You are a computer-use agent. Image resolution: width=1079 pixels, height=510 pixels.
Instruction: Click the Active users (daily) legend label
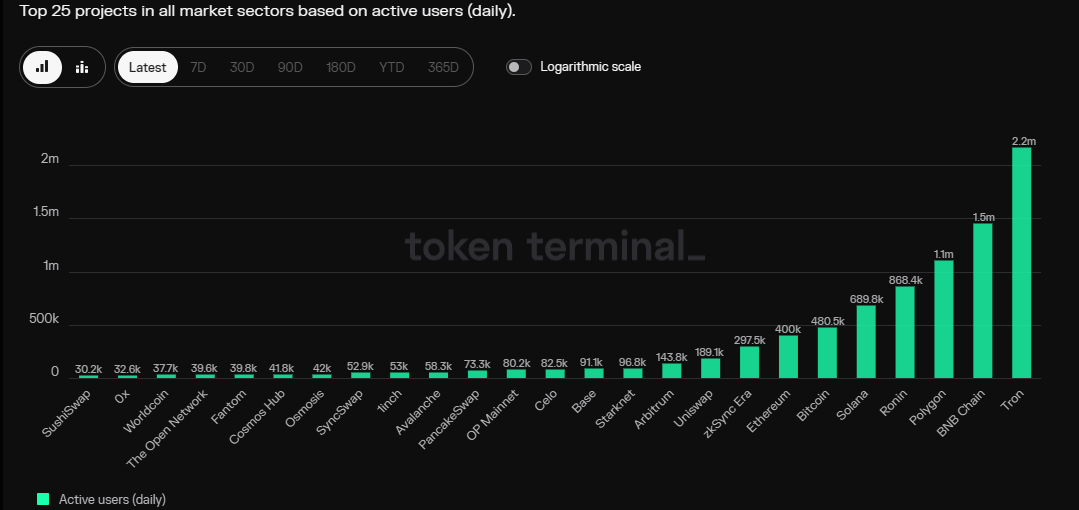click(112, 499)
